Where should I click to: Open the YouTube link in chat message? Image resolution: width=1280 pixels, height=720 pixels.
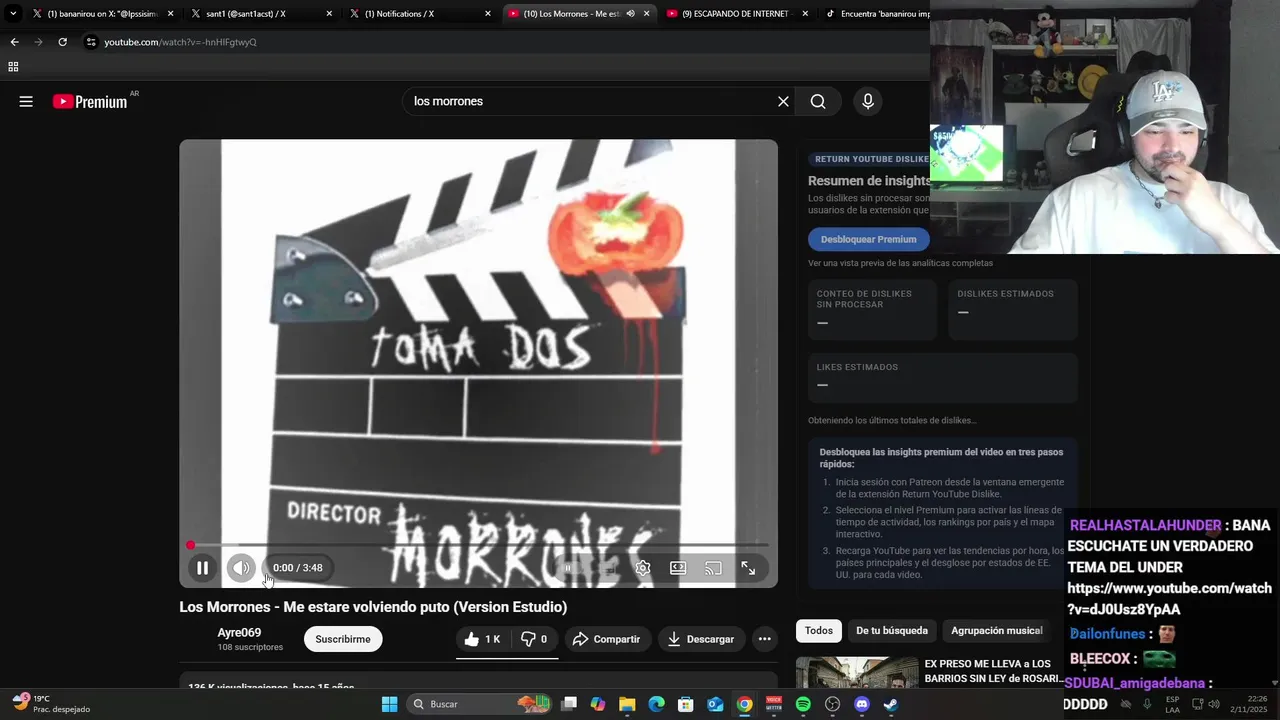[1169, 598]
